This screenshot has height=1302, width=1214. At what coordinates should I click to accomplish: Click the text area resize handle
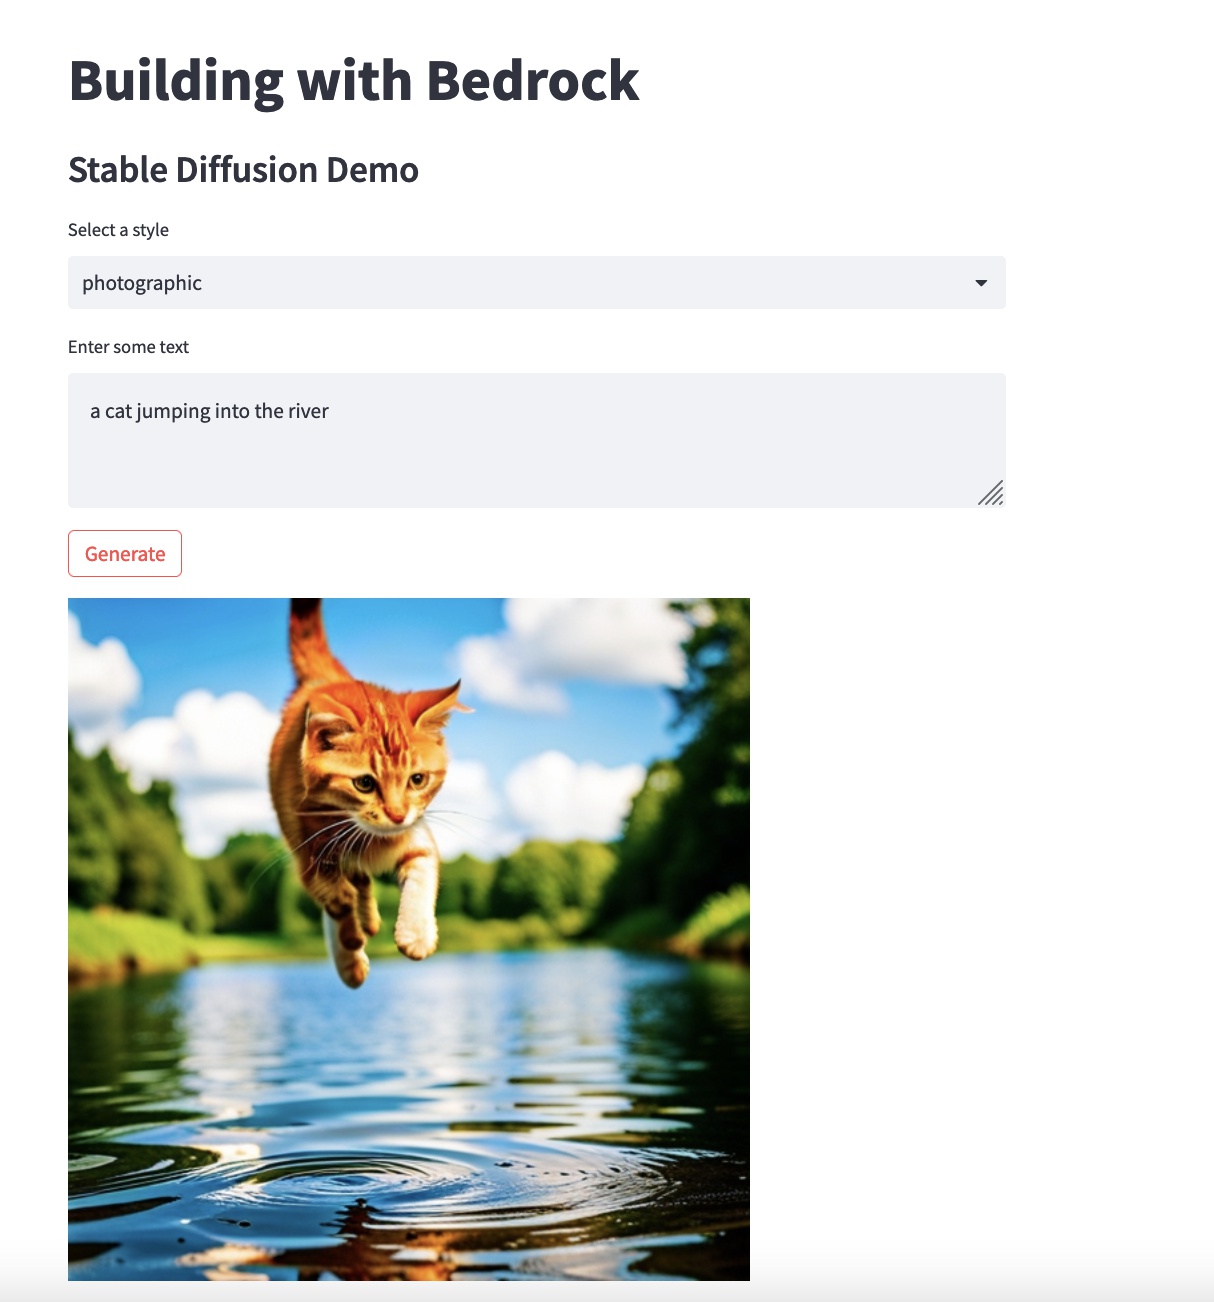coord(991,493)
